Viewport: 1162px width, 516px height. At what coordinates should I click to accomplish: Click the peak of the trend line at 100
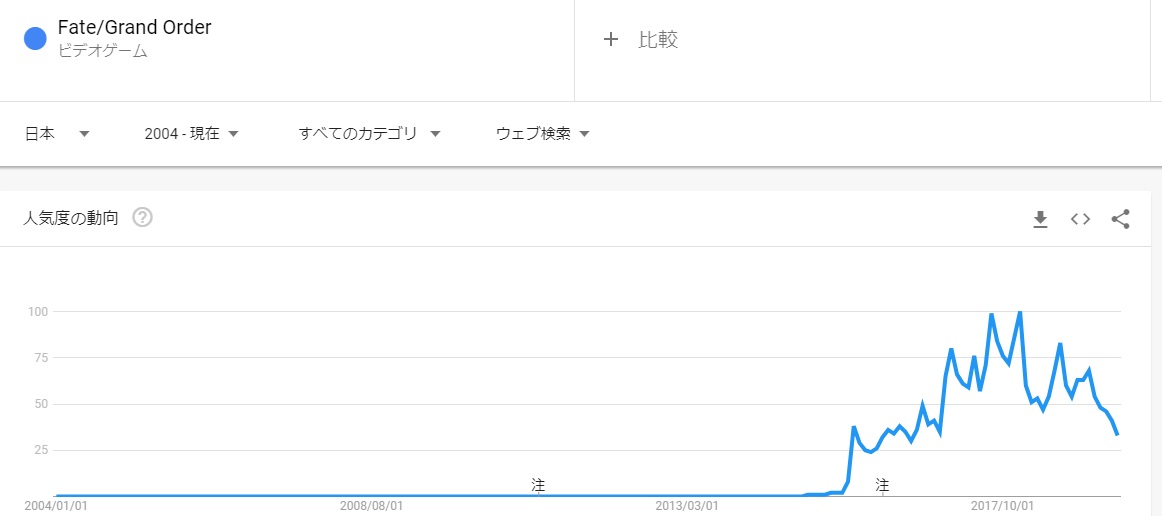1019,313
